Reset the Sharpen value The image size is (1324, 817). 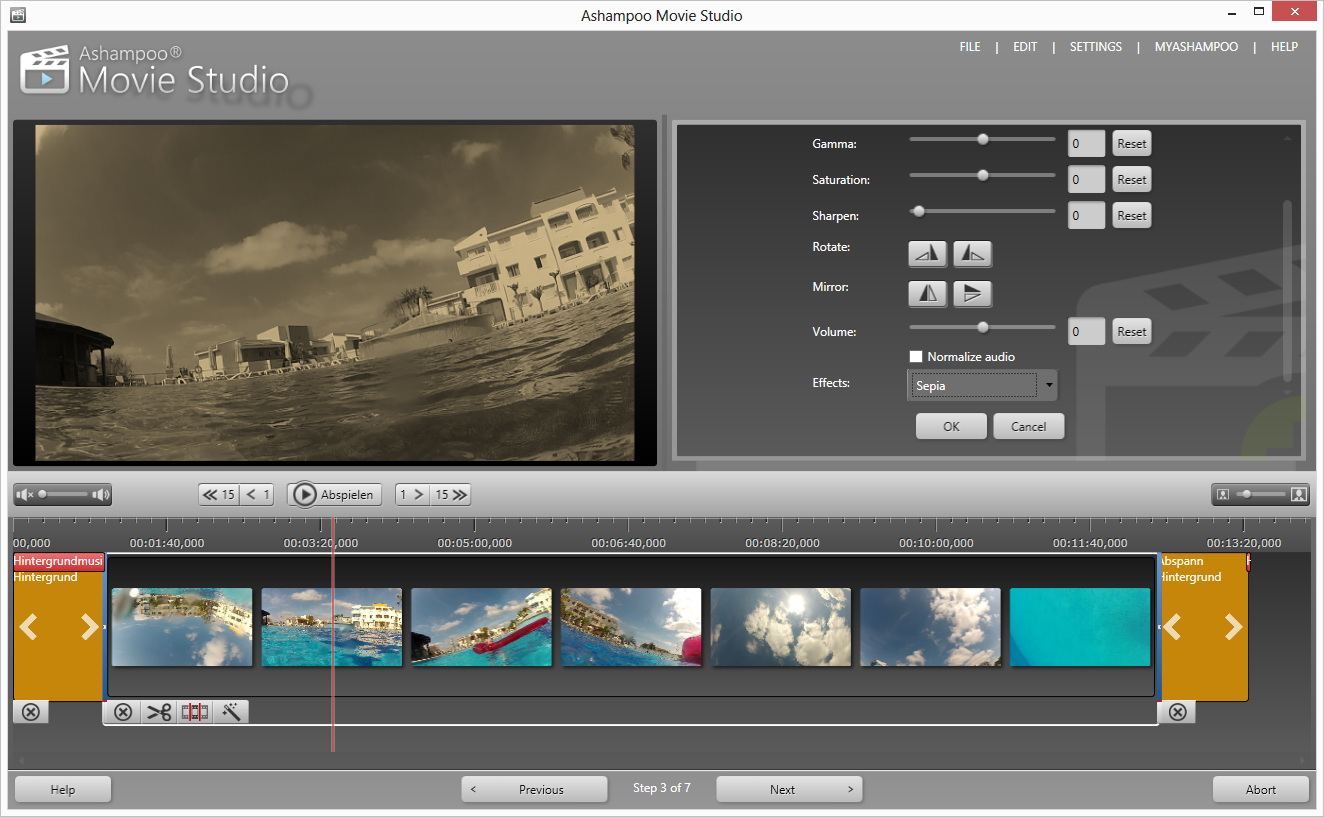(x=1131, y=215)
